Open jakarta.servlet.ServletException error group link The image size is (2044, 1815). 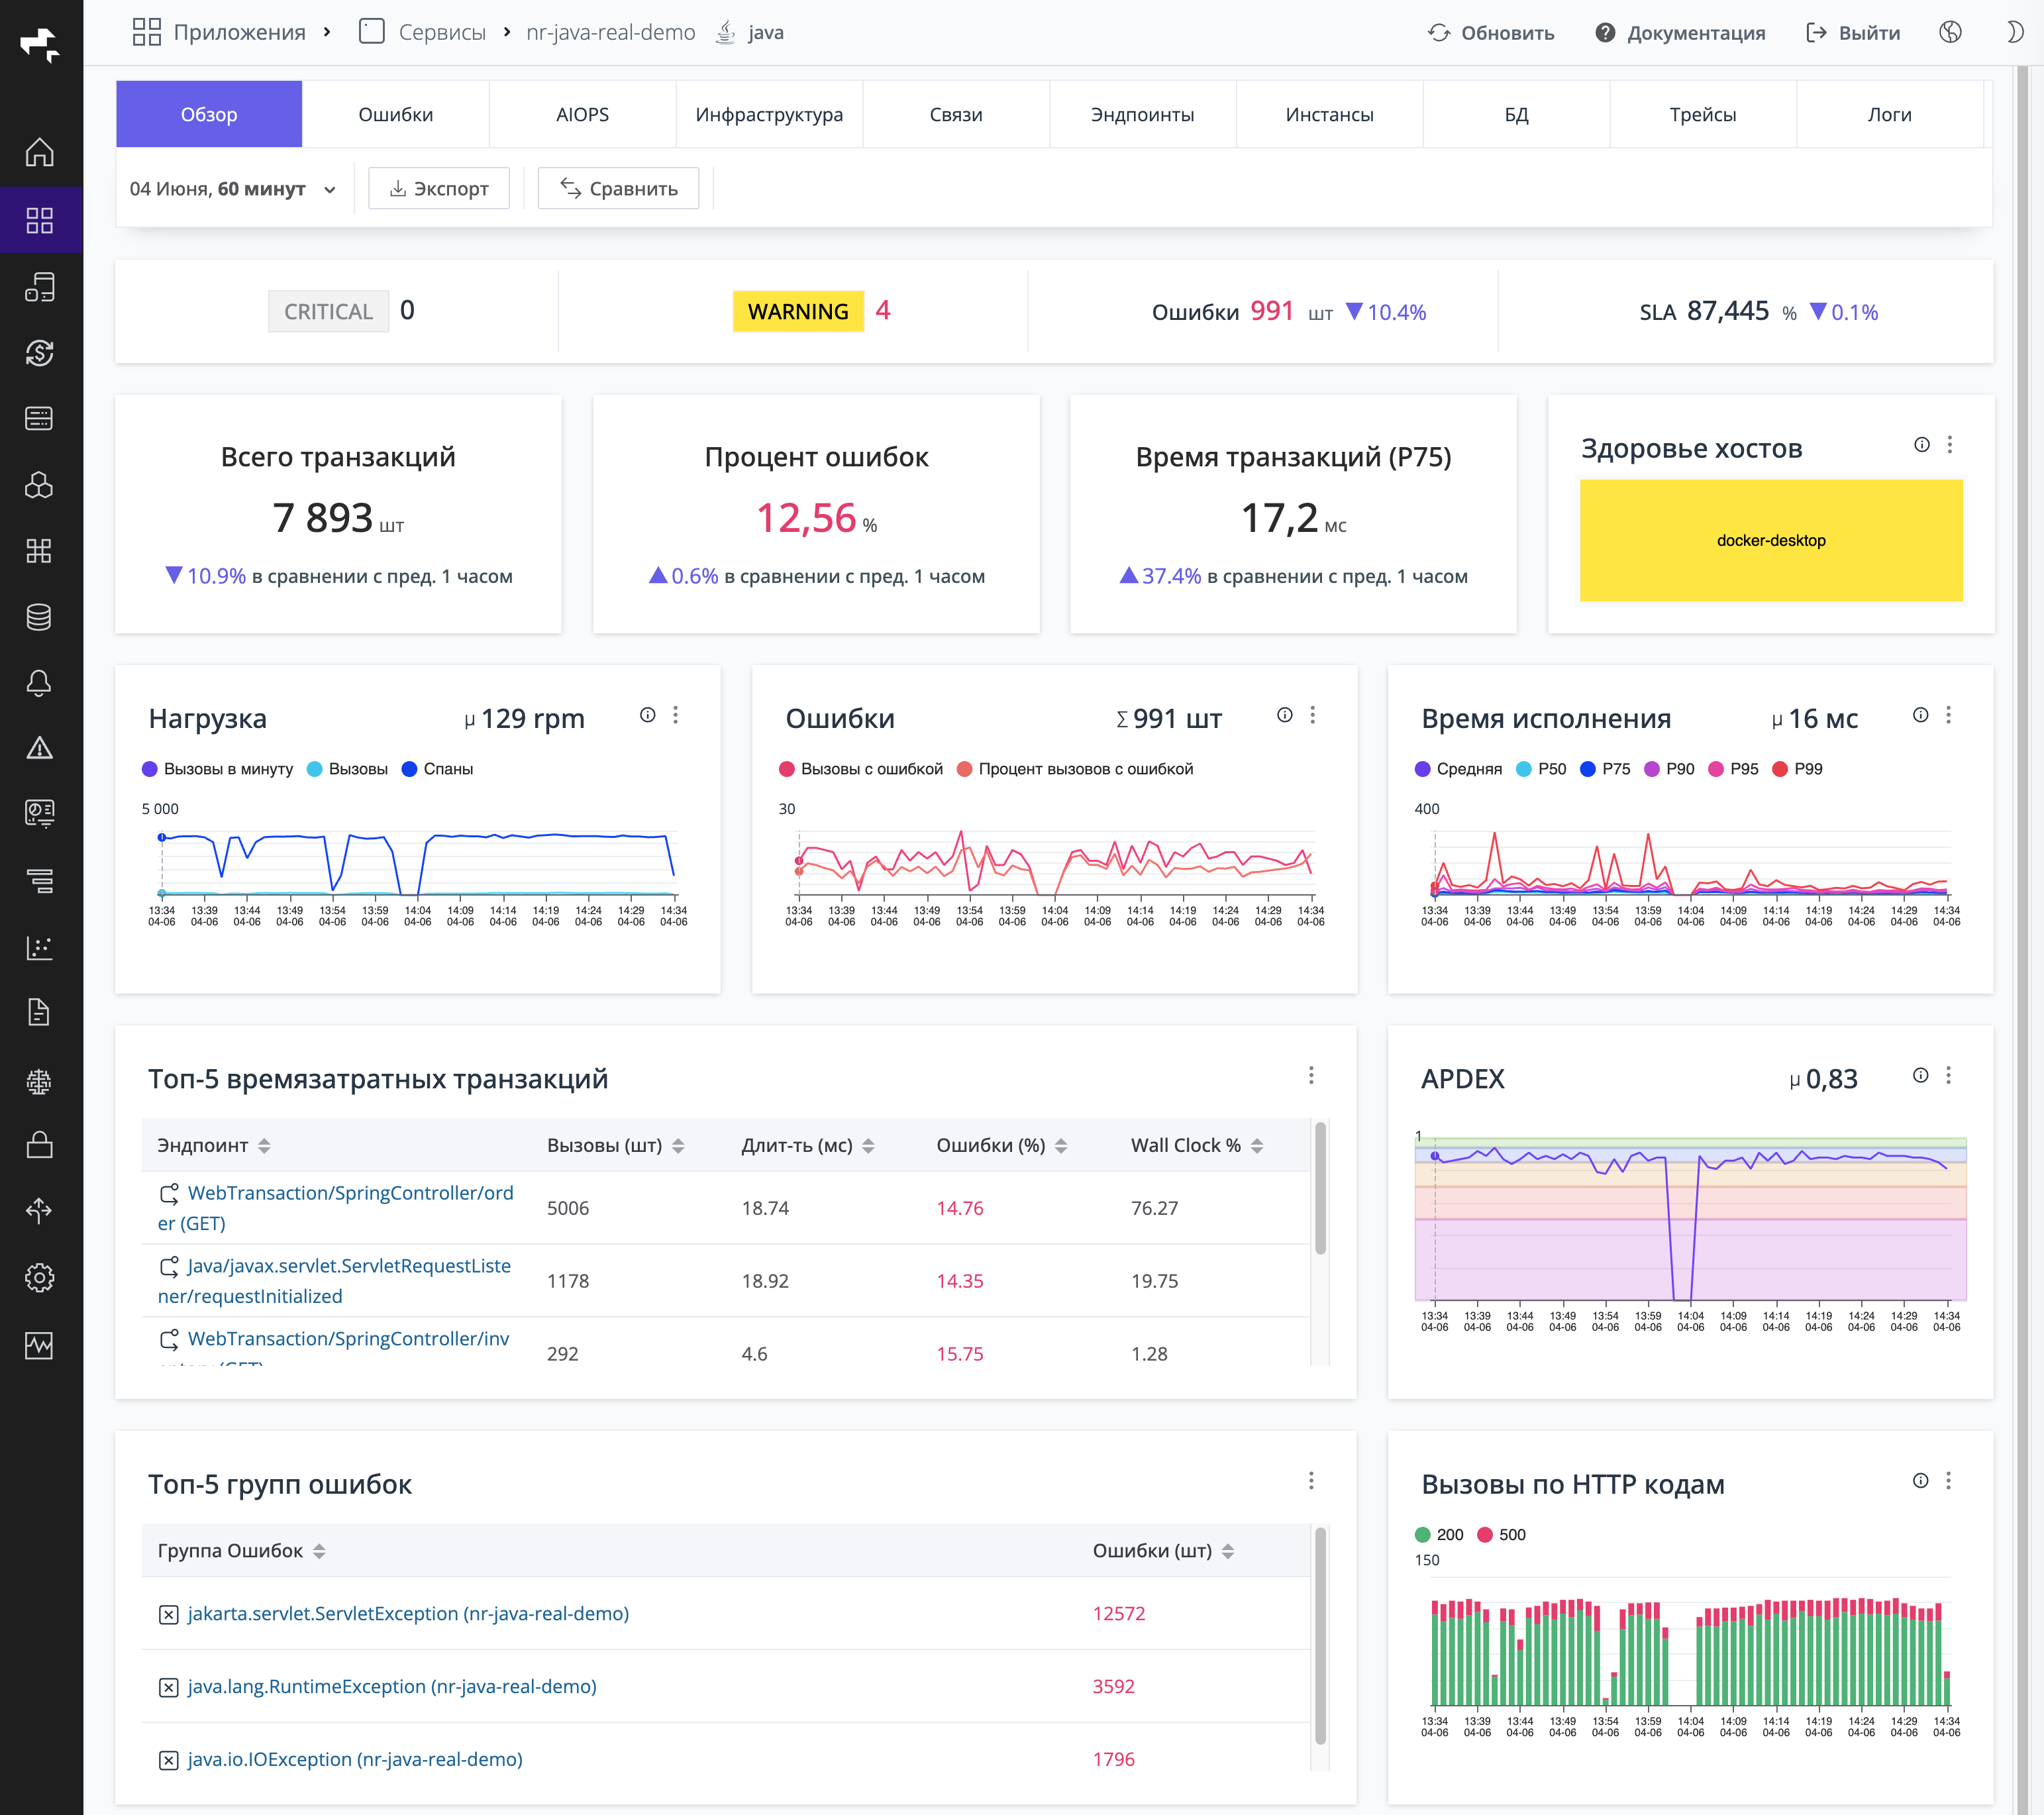point(408,1613)
